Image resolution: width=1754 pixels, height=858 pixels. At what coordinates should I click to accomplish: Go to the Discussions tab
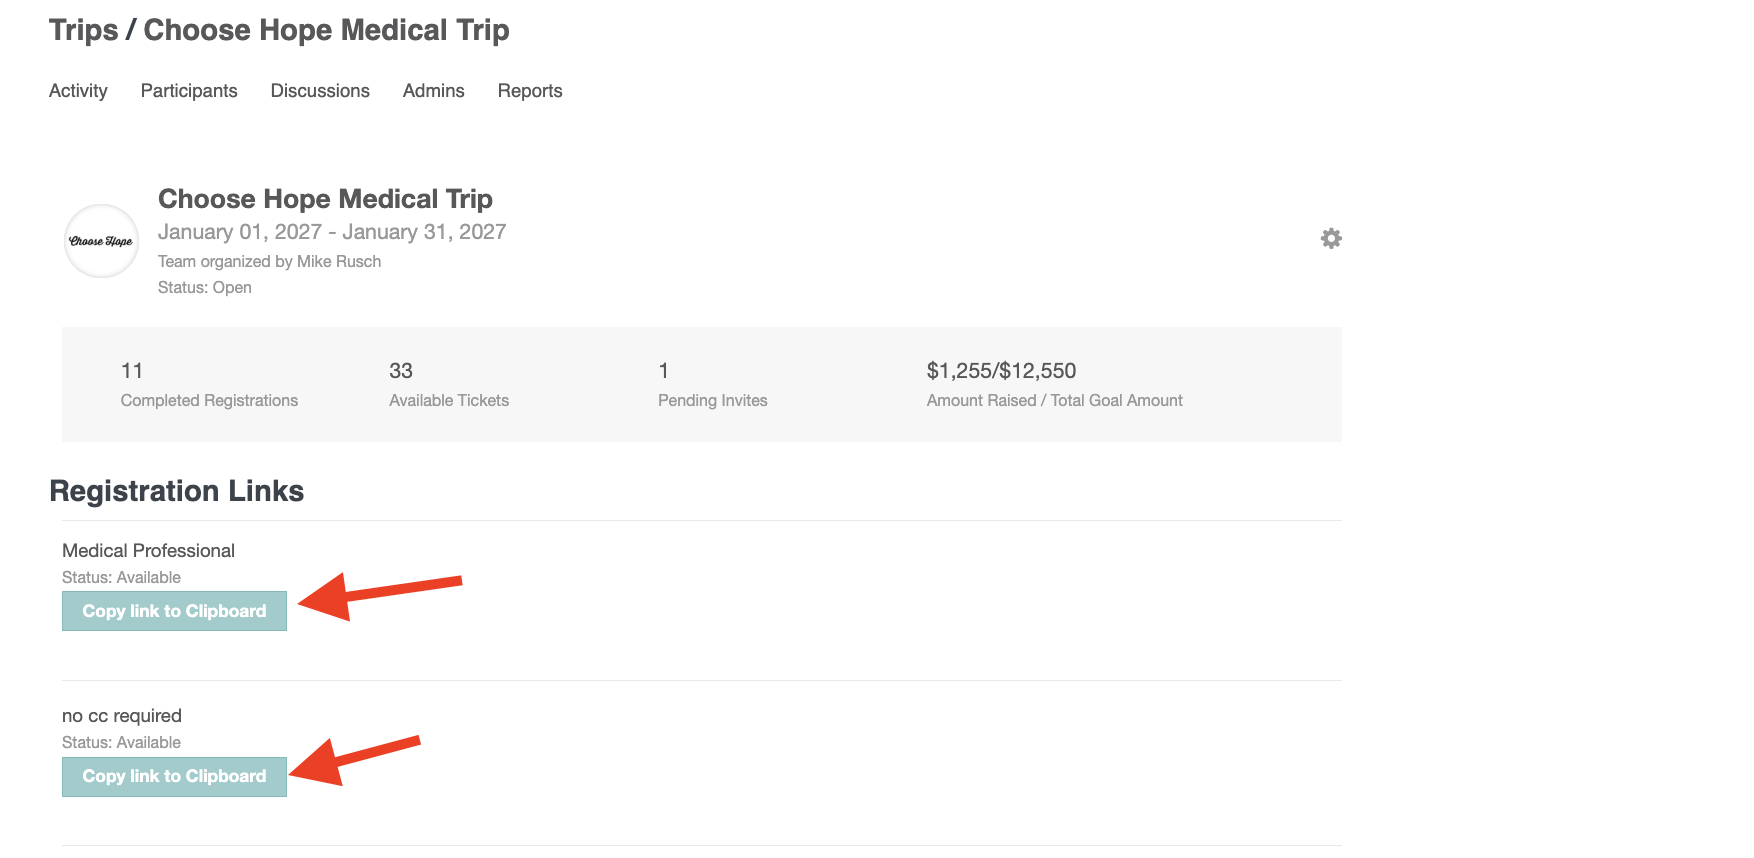[x=320, y=91]
